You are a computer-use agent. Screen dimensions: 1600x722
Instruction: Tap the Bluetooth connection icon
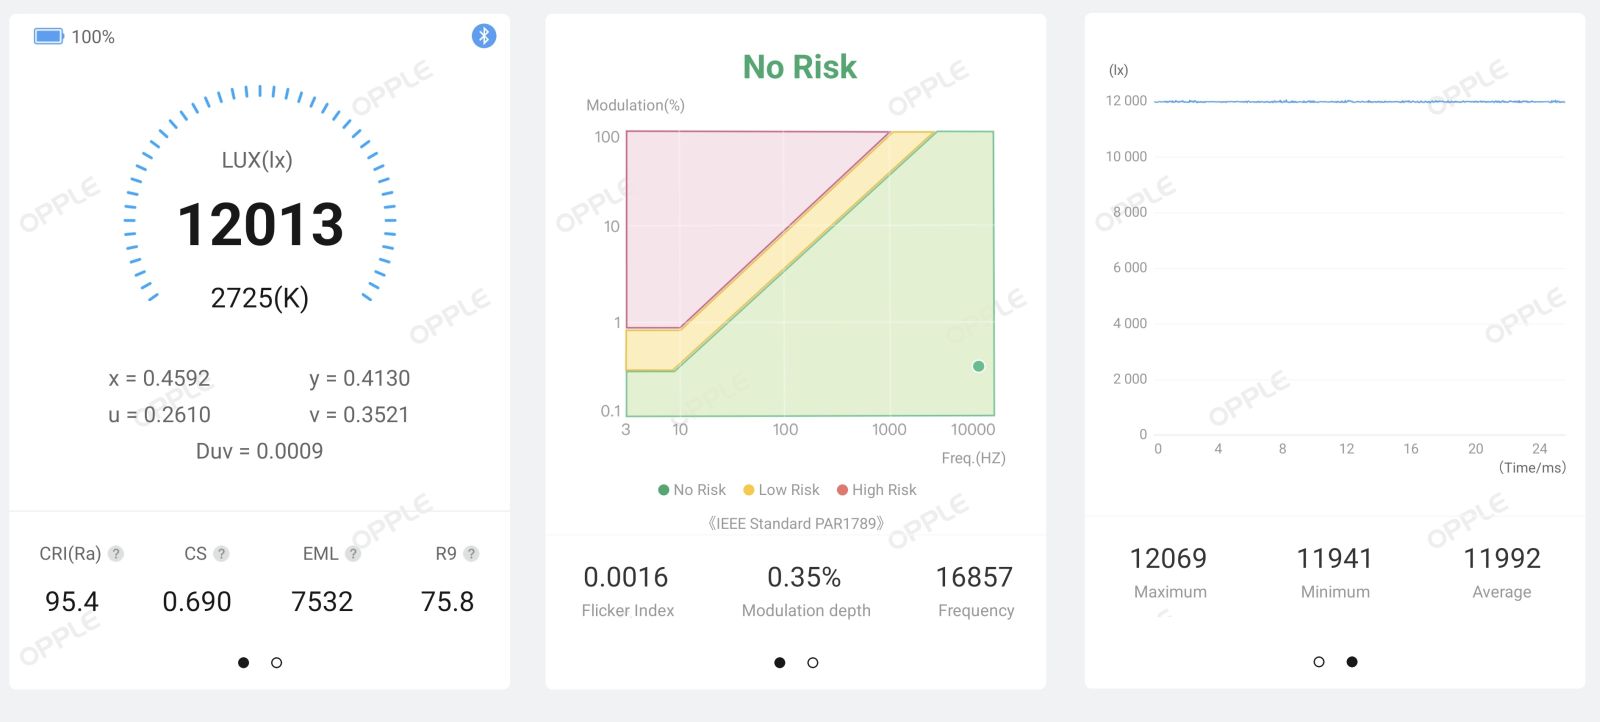pos(484,36)
